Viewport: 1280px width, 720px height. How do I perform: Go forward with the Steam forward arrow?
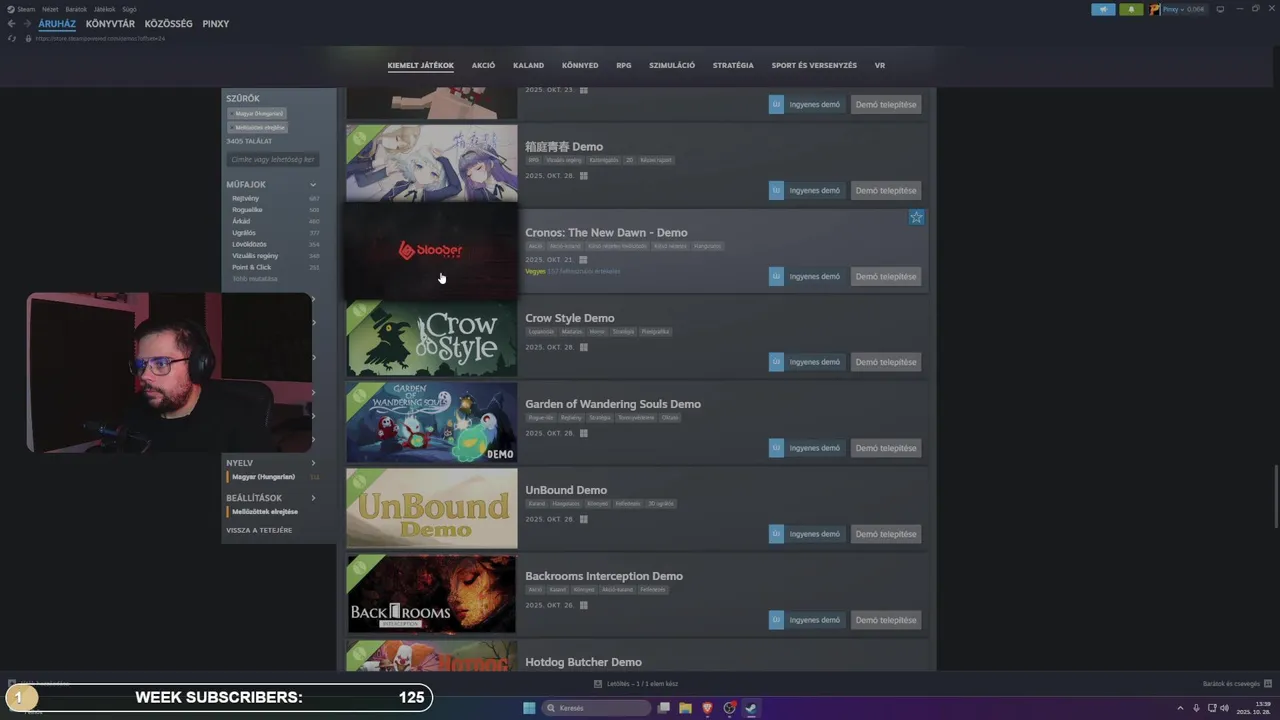point(26,24)
